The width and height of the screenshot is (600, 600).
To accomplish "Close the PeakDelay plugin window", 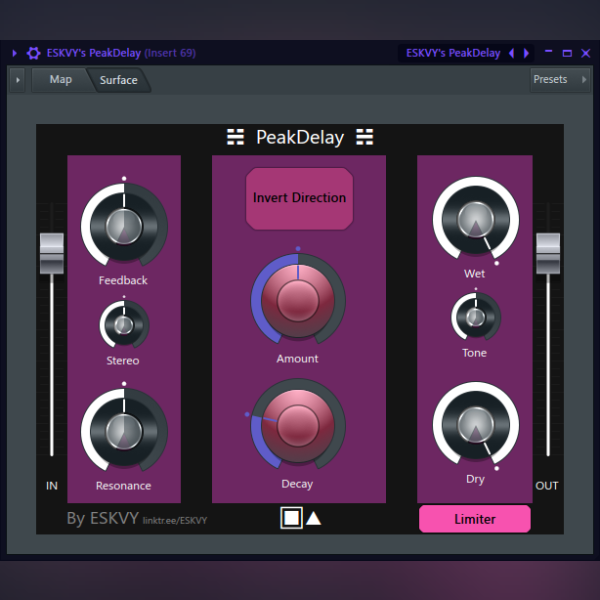I will 585,53.
